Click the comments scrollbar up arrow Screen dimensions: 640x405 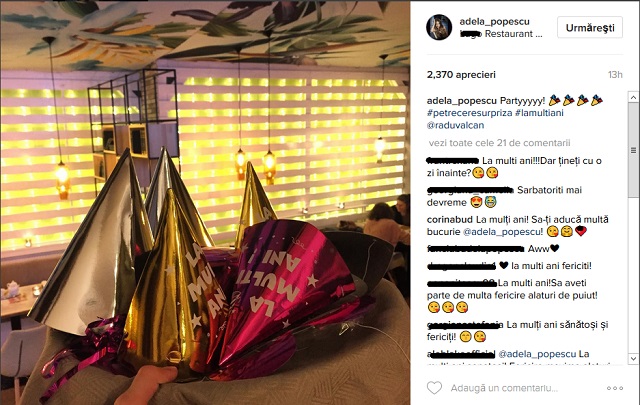click(633, 97)
